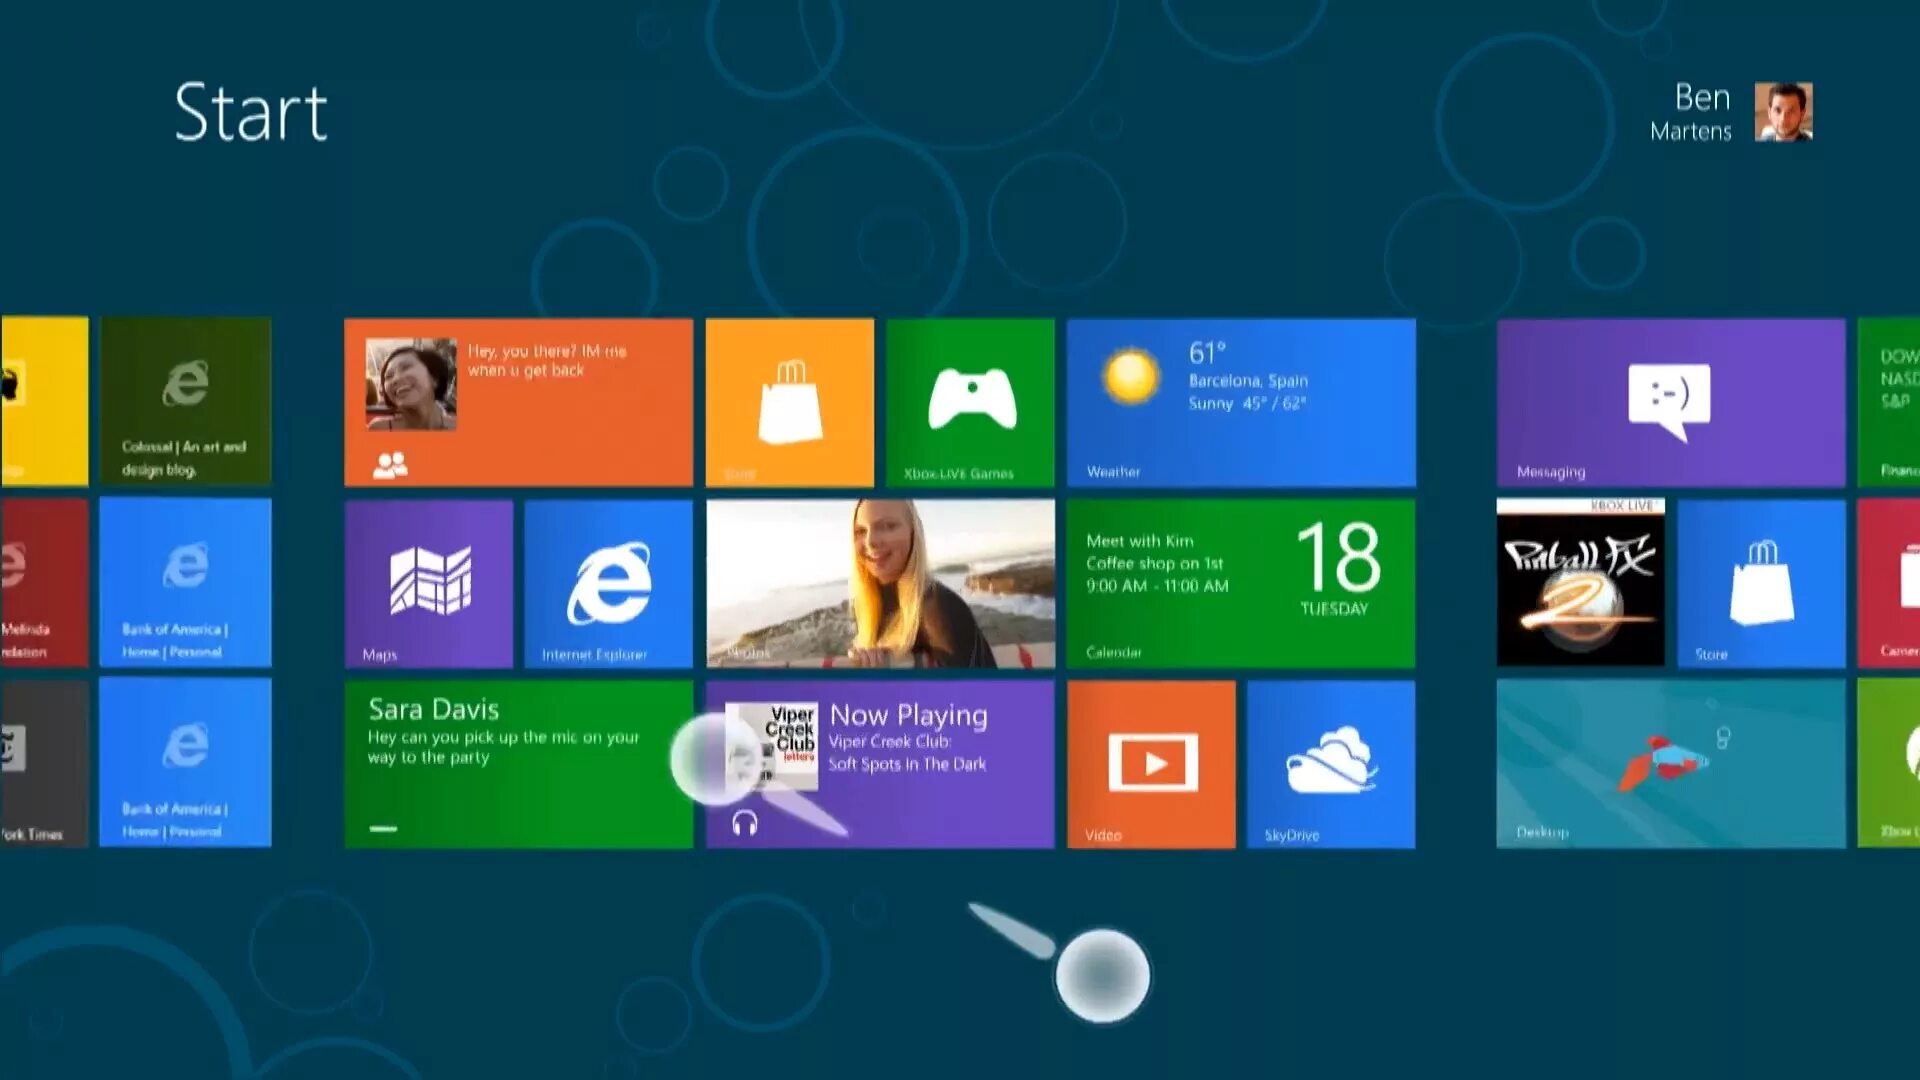The image size is (1920, 1080).
Task: Open the Video tile
Action: (x=1151, y=765)
